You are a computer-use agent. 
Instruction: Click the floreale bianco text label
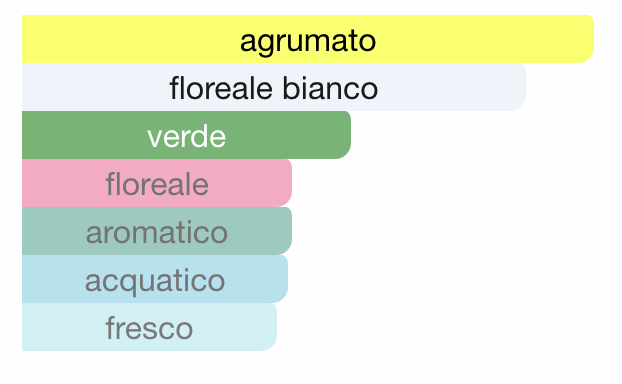(x=274, y=88)
